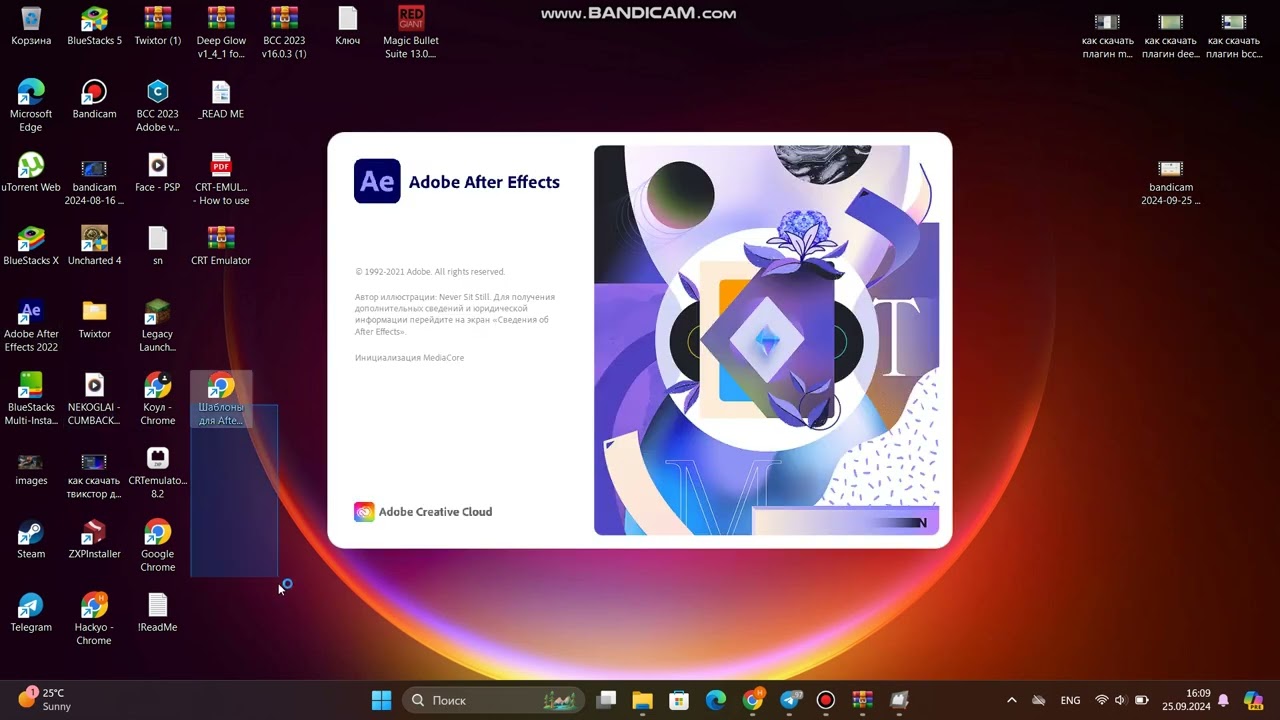Select the Magic Bullet Suite 13.0 icon
This screenshot has width=1280, height=720.
[x=411, y=33]
